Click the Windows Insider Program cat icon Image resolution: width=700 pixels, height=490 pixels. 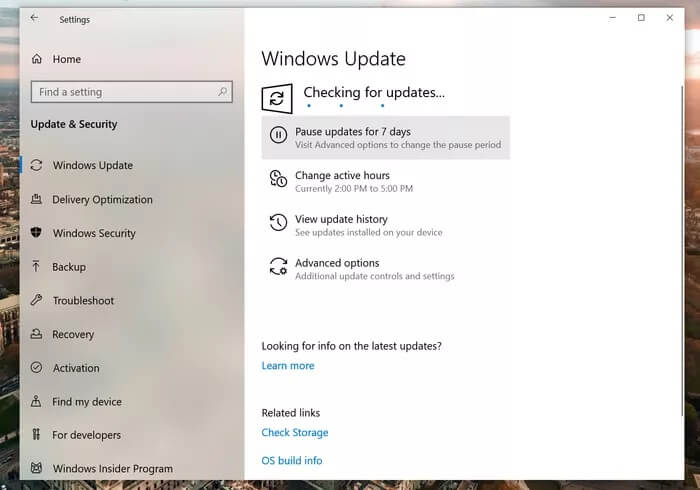[36, 468]
